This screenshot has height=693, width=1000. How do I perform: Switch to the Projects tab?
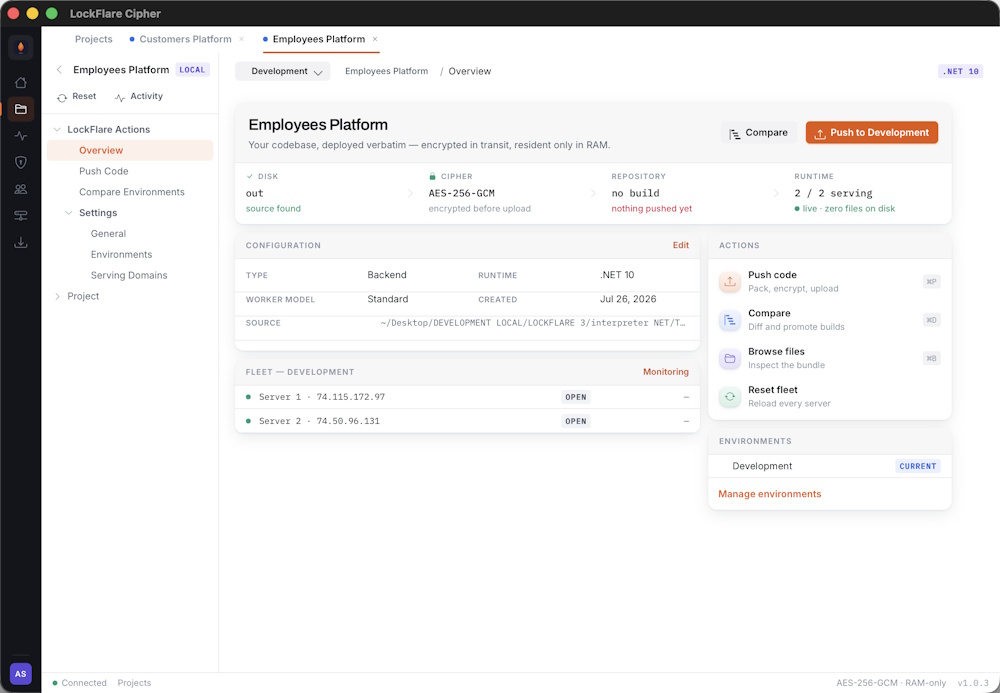coord(93,39)
